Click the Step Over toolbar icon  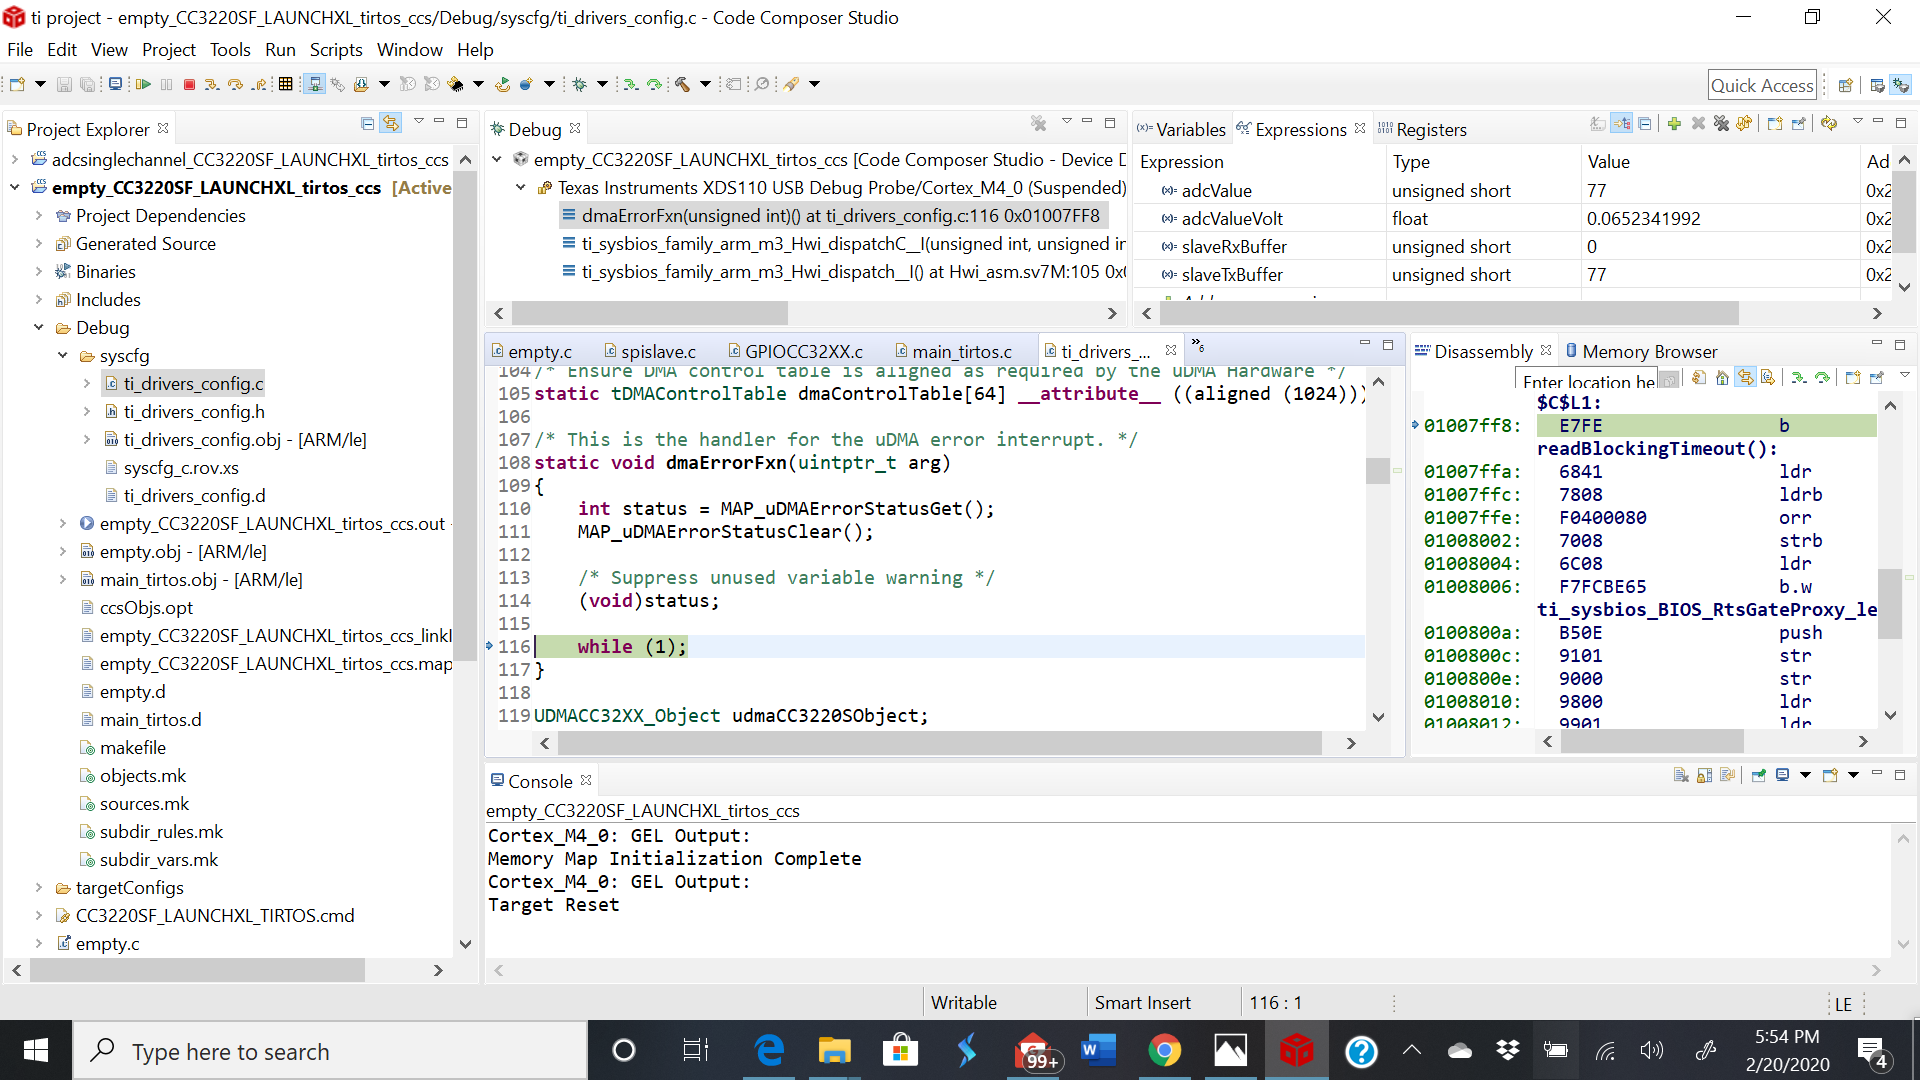point(235,84)
